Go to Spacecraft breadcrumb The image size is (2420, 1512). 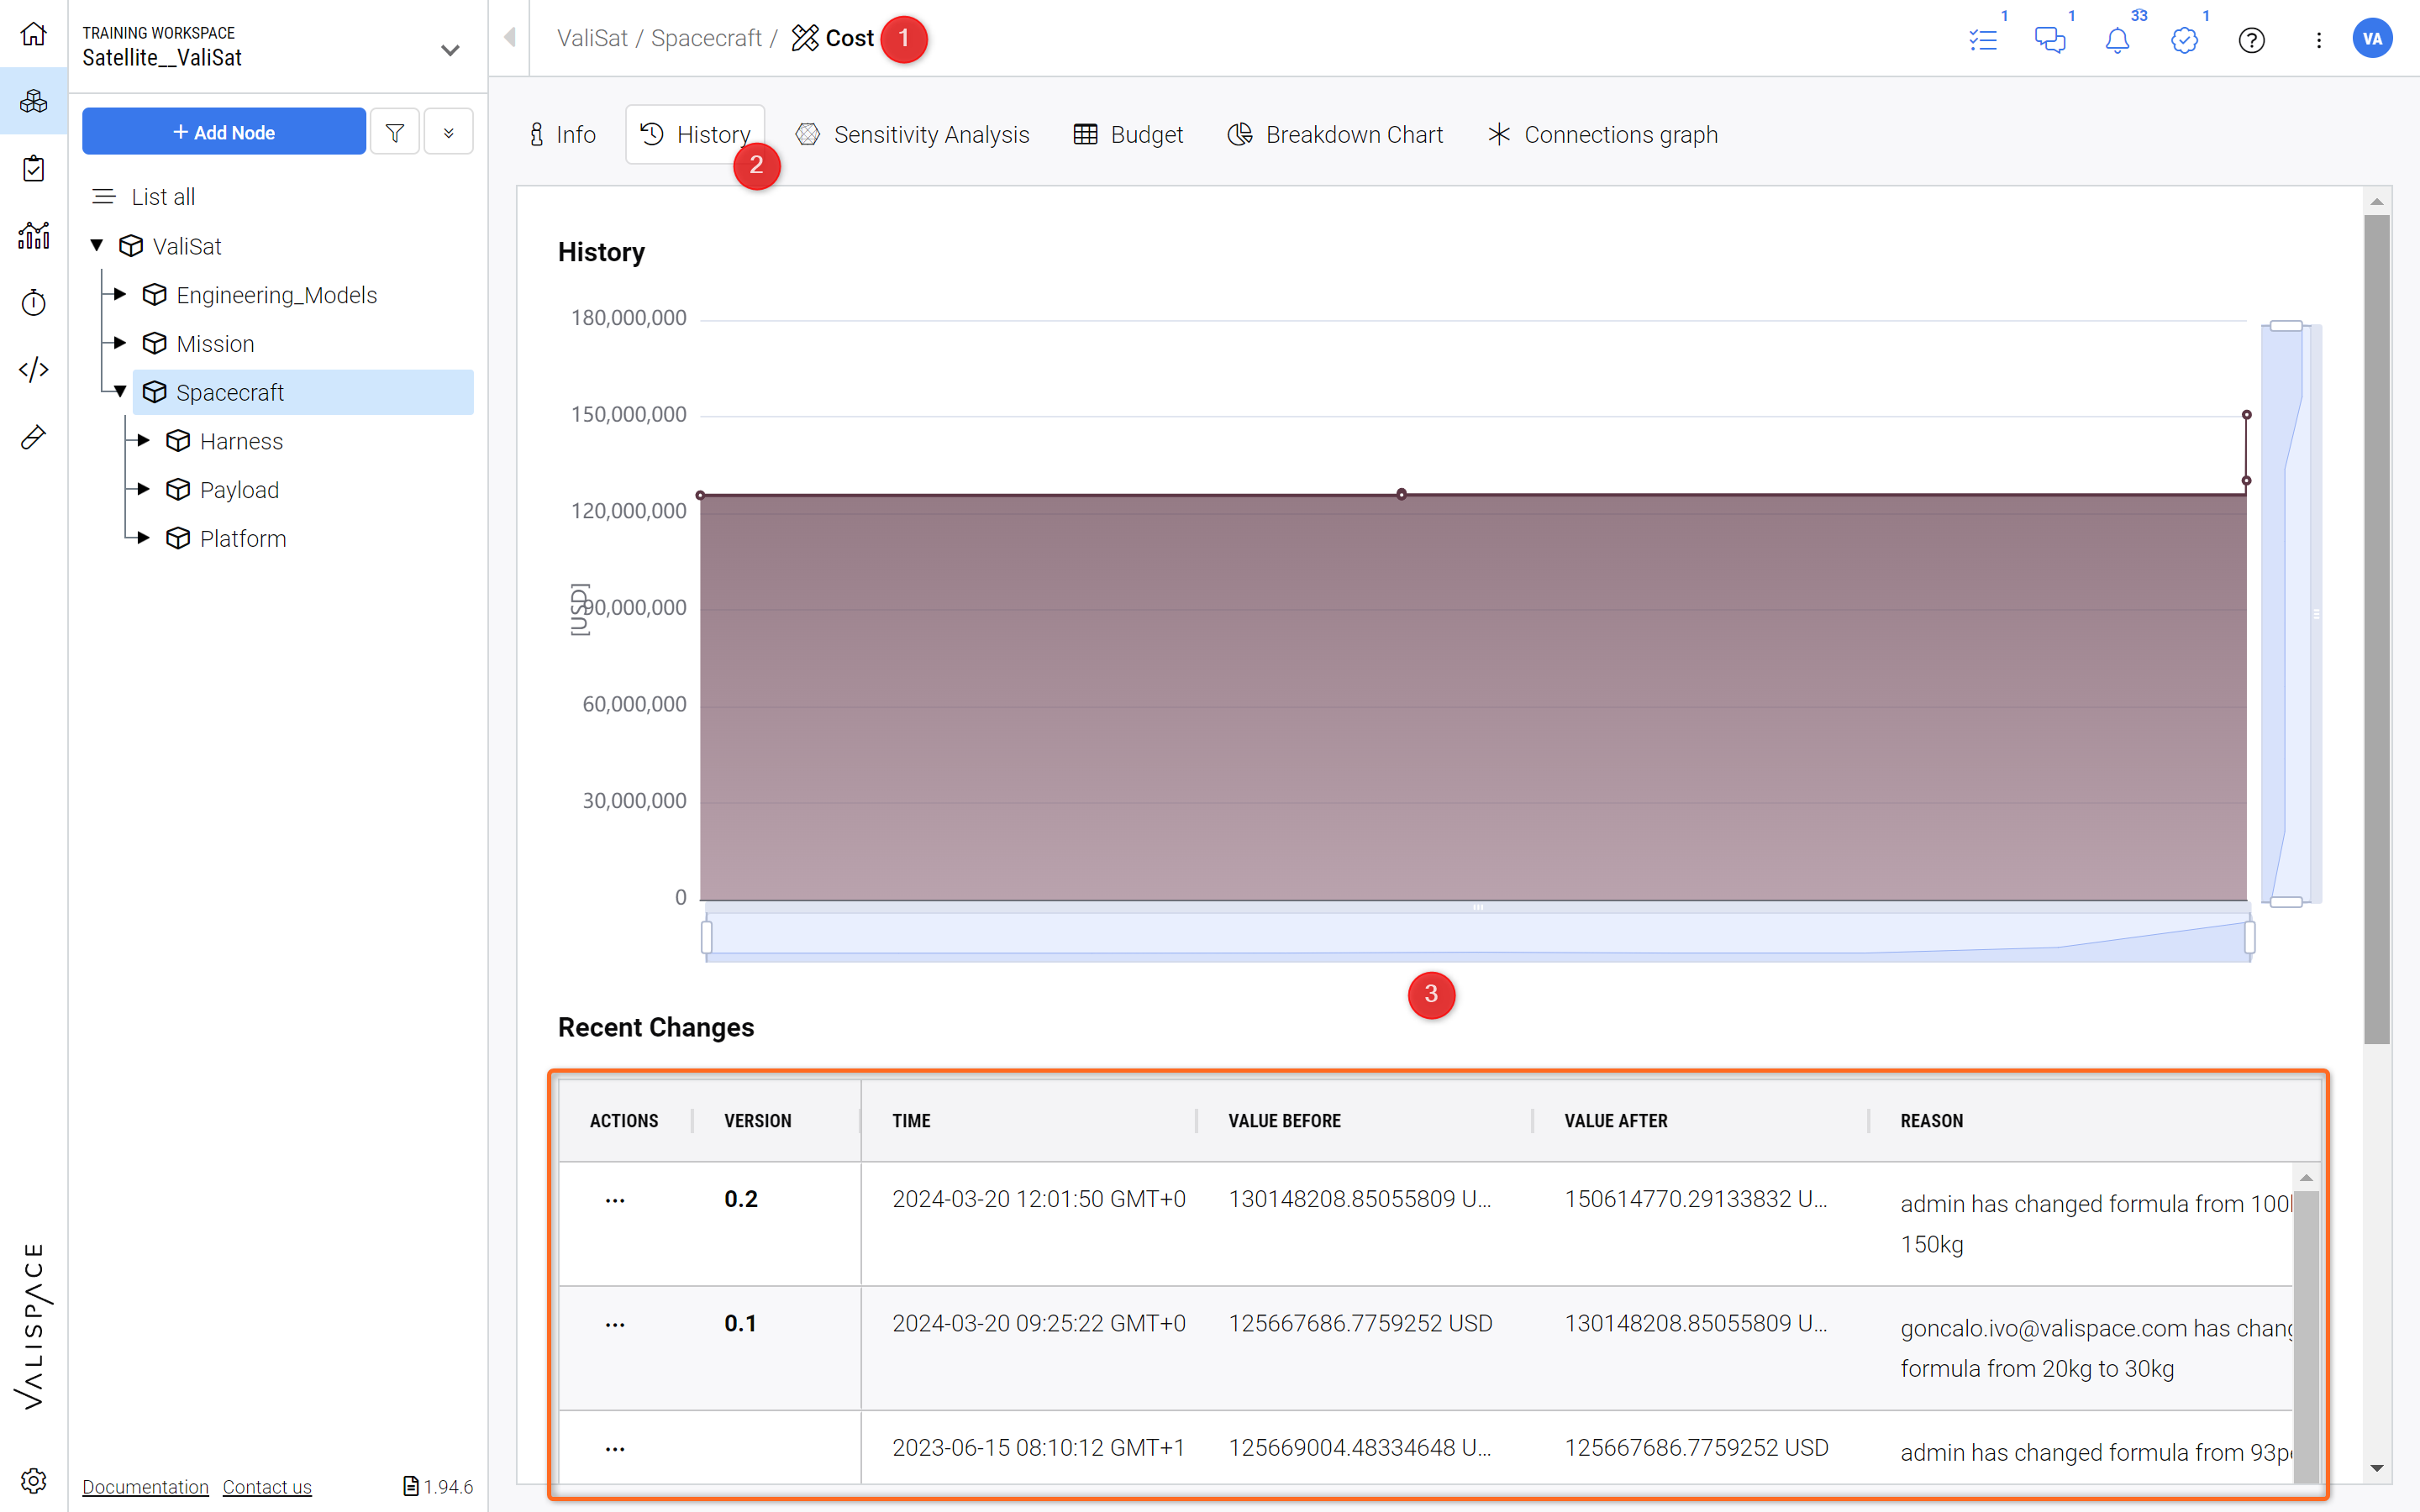[706, 38]
